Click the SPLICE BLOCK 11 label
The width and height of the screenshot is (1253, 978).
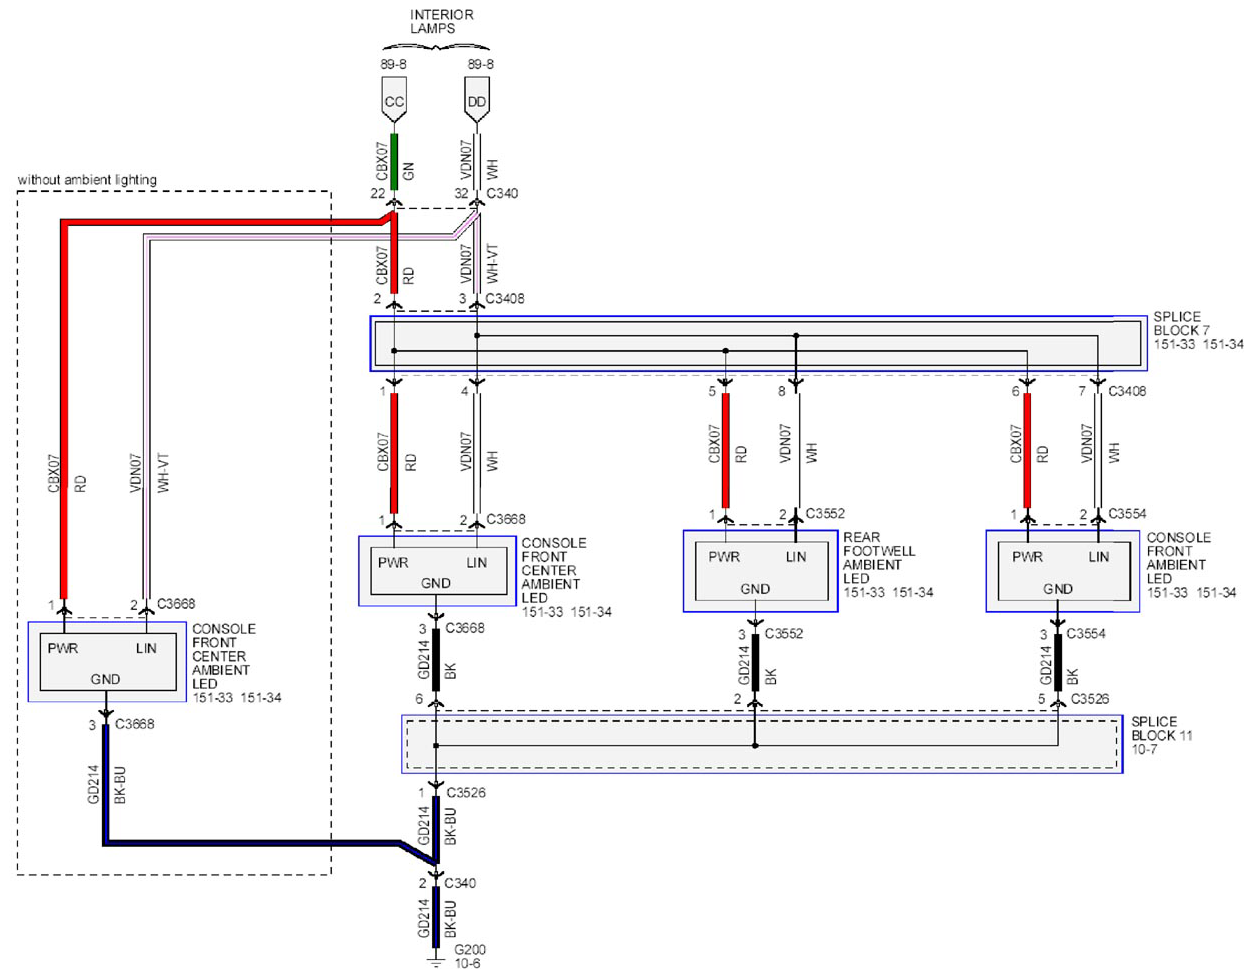[x=1161, y=728]
